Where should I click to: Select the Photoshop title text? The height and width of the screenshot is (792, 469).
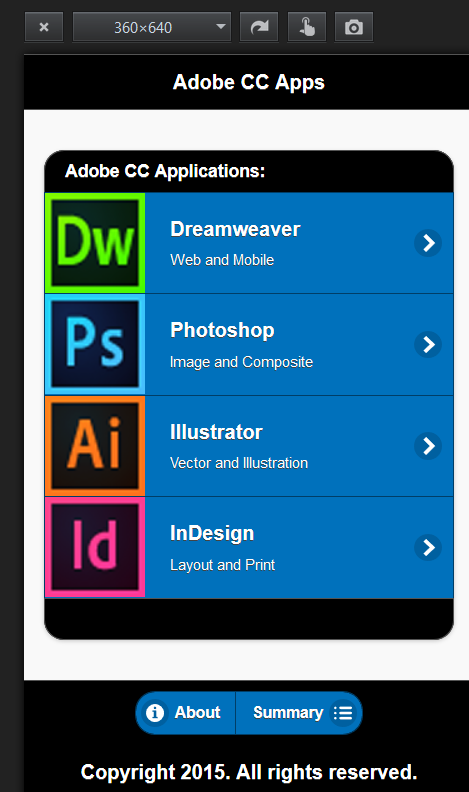[x=222, y=330]
